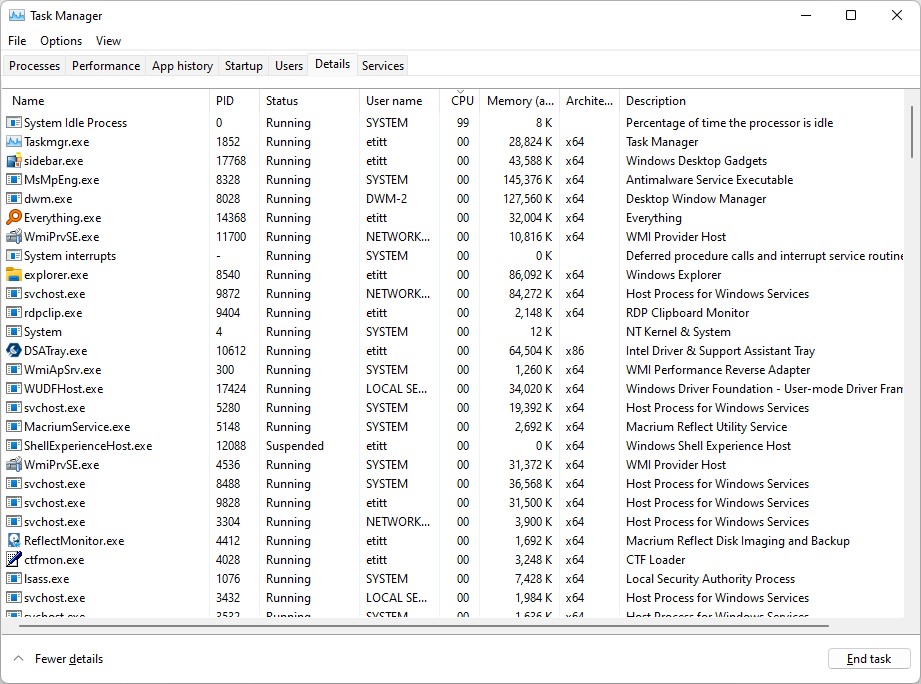
Task: Click the Everything.exe search icon
Action: [13, 218]
